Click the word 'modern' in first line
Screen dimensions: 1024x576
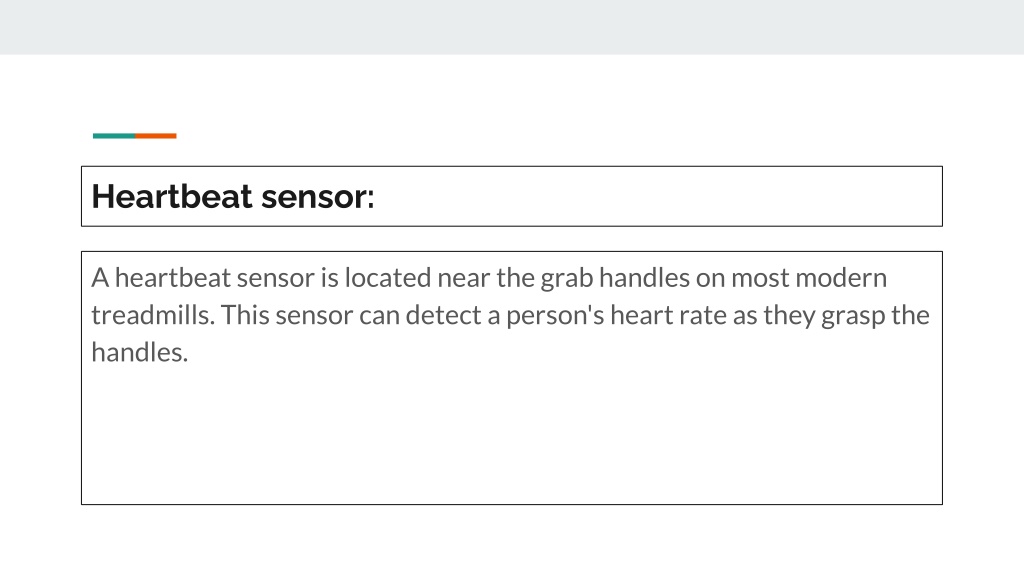point(841,278)
